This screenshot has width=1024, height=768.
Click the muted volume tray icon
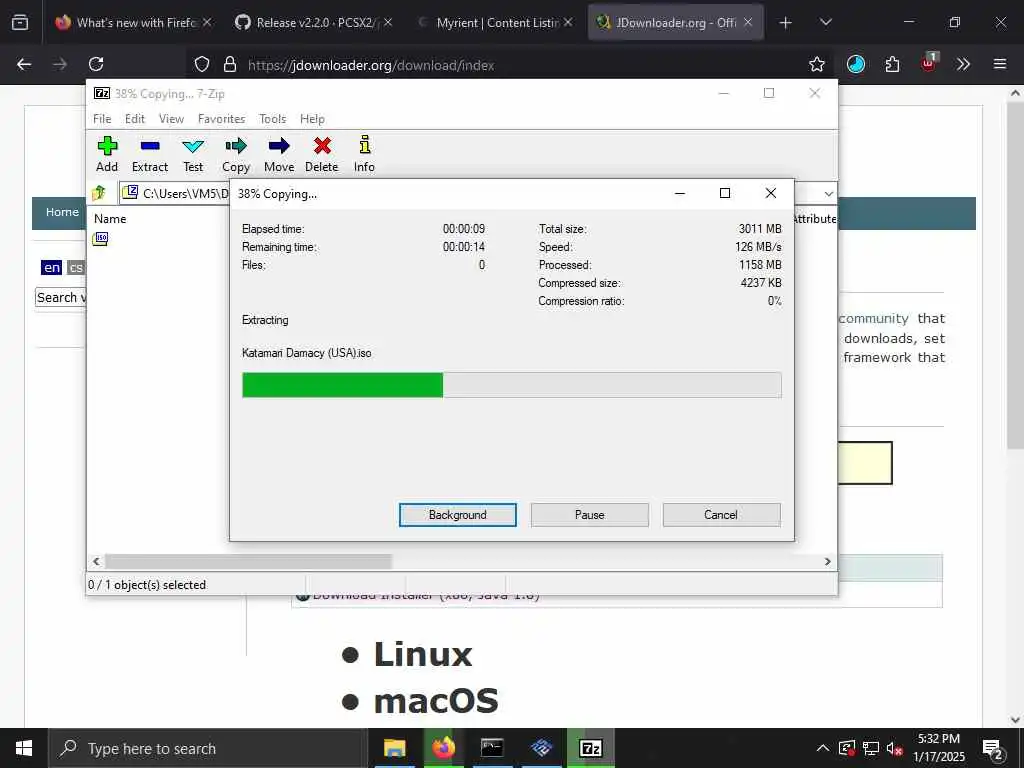point(895,748)
